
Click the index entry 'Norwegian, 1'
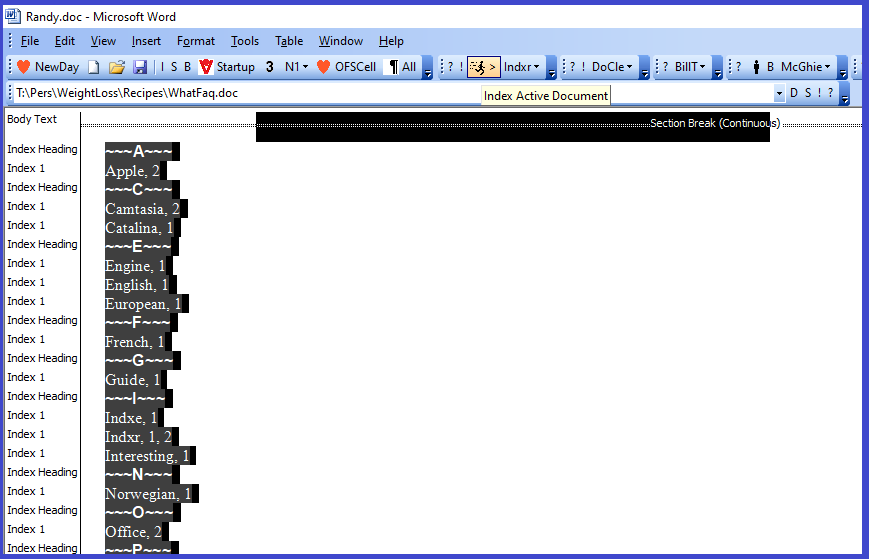click(x=148, y=494)
